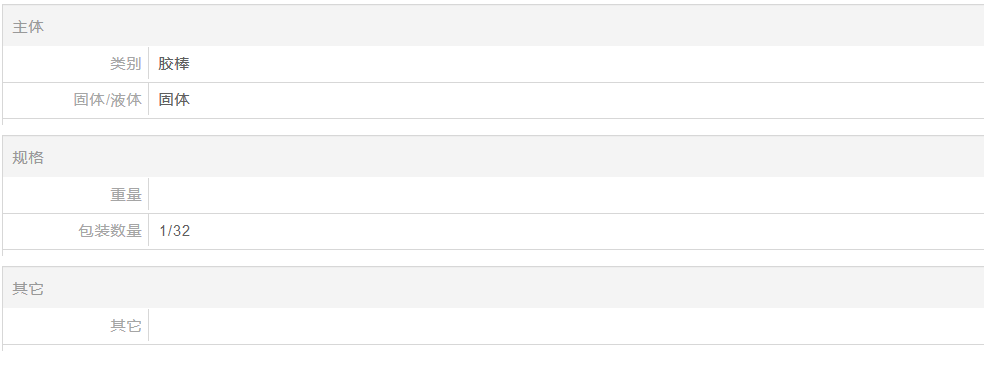992x368 pixels.
Task: Click the 胶棒 category value
Action: [x=174, y=64]
